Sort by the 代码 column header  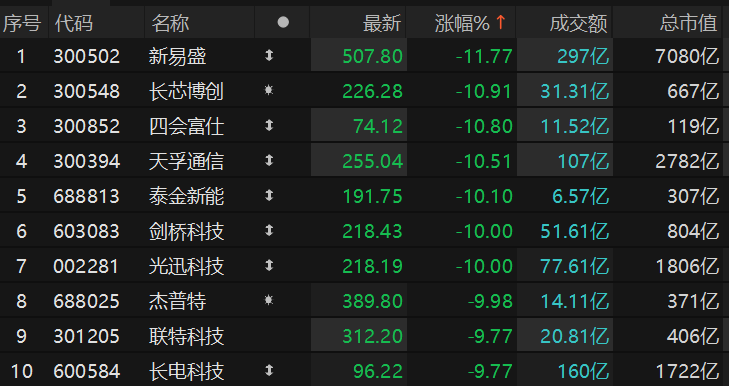[x=73, y=23]
